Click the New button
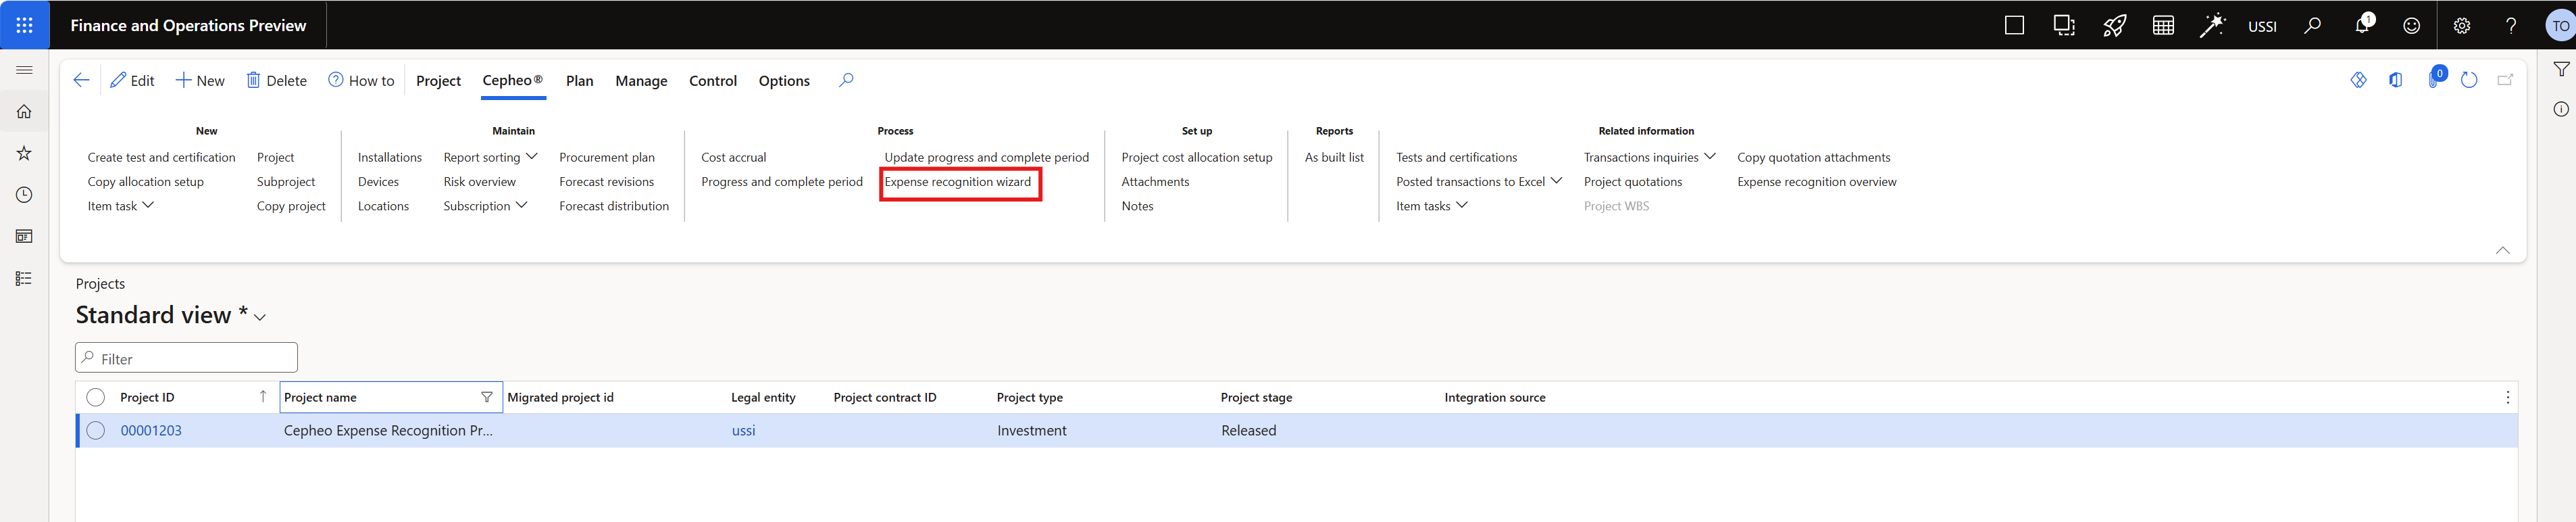This screenshot has height=522, width=2576. point(200,81)
